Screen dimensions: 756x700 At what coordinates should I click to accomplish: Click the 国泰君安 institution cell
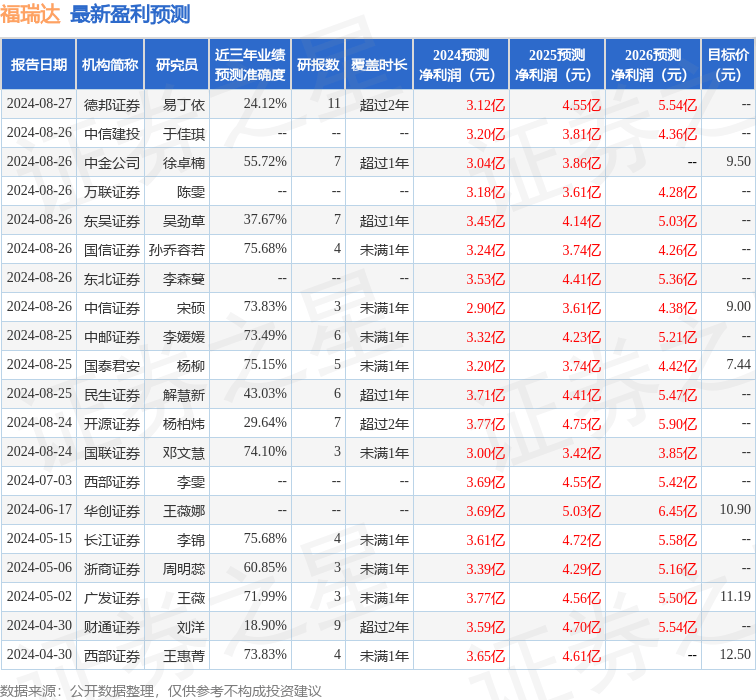(x=112, y=366)
